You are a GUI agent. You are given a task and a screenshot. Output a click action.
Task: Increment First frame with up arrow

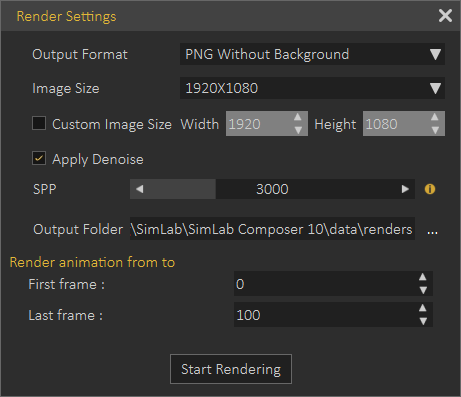(423, 277)
